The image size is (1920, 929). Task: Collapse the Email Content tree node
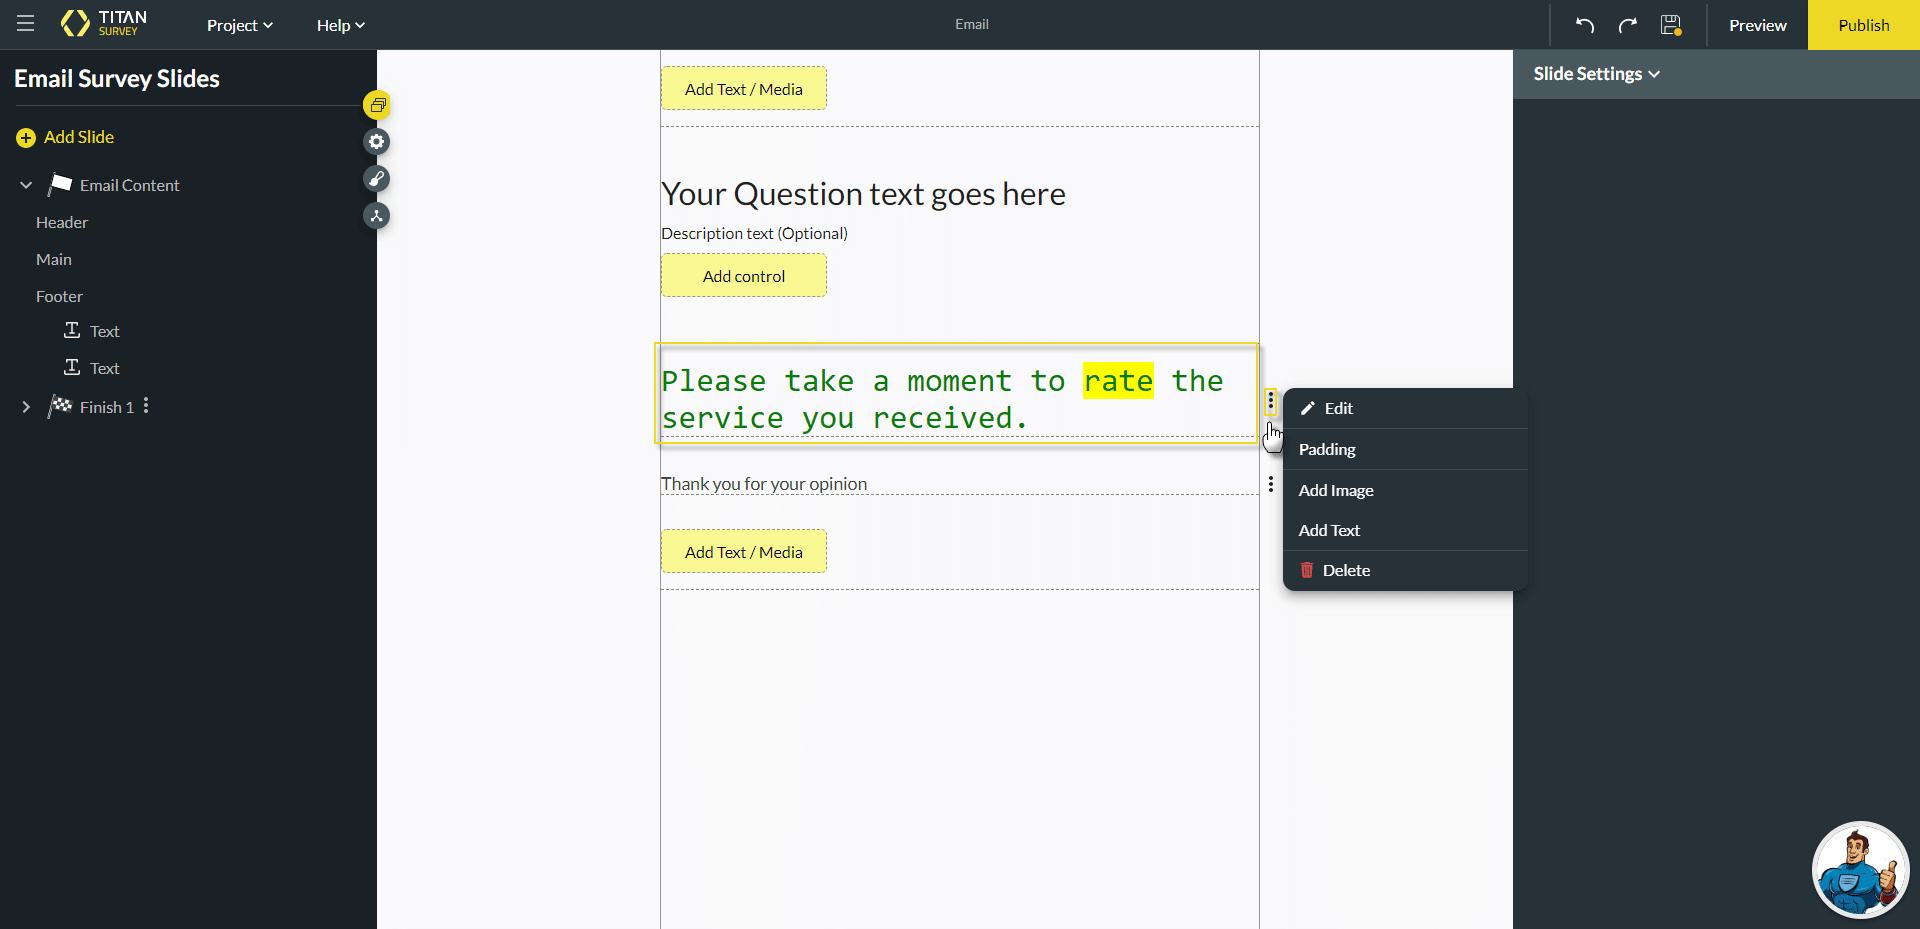(26, 185)
